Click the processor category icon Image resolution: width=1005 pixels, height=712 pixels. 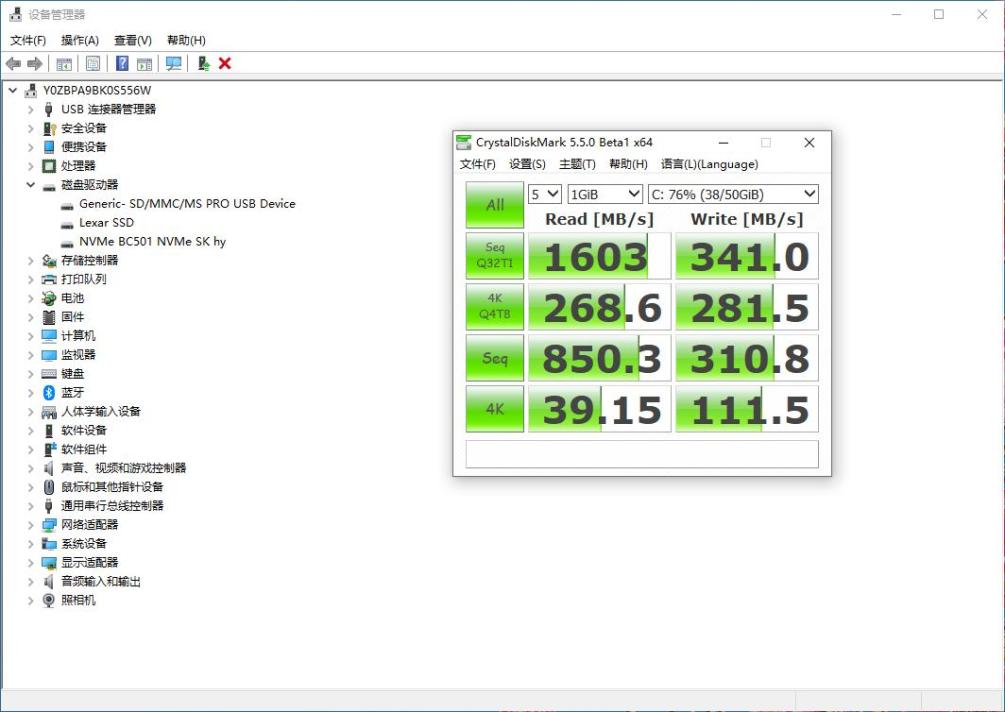pyautogui.click(x=49, y=166)
